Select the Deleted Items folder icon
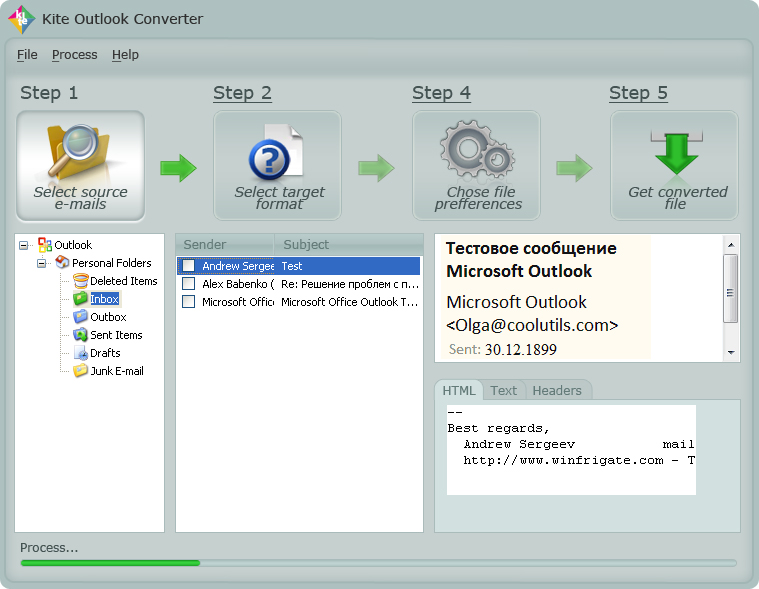Image resolution: width=759 pixels, height=589 pixels. tap(81, 281)
